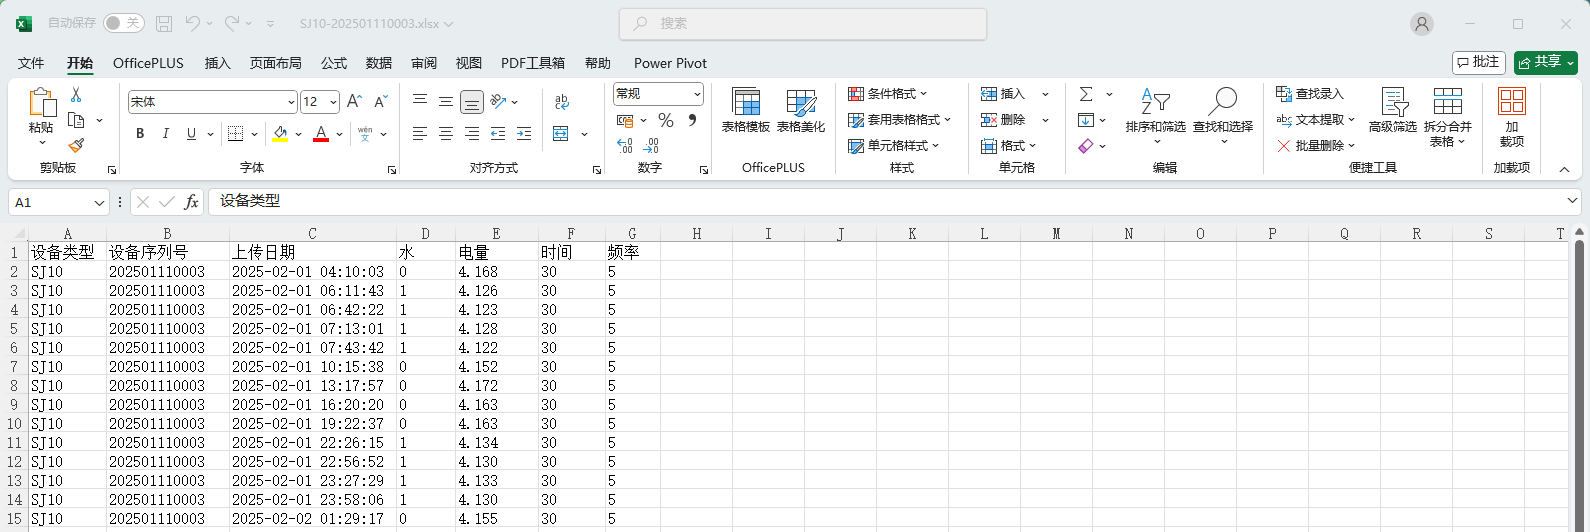1590x532 pixels.
Task: Click the search box in title bar
Action: 802,23
